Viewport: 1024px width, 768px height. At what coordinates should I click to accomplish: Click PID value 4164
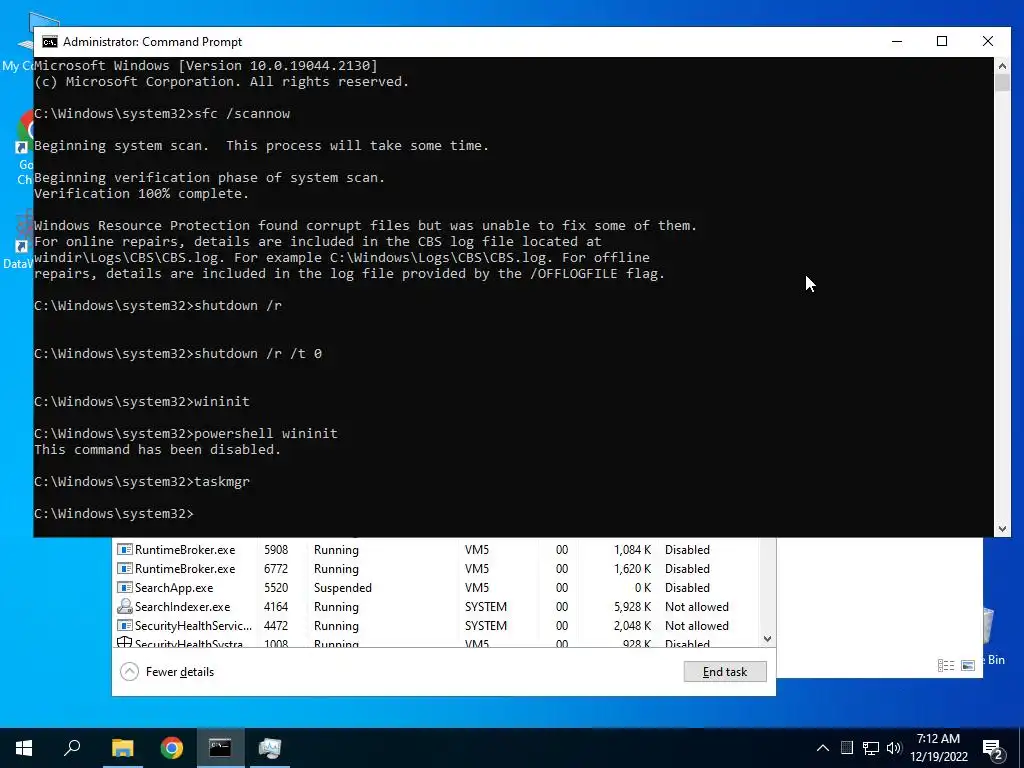click(276, 607)
